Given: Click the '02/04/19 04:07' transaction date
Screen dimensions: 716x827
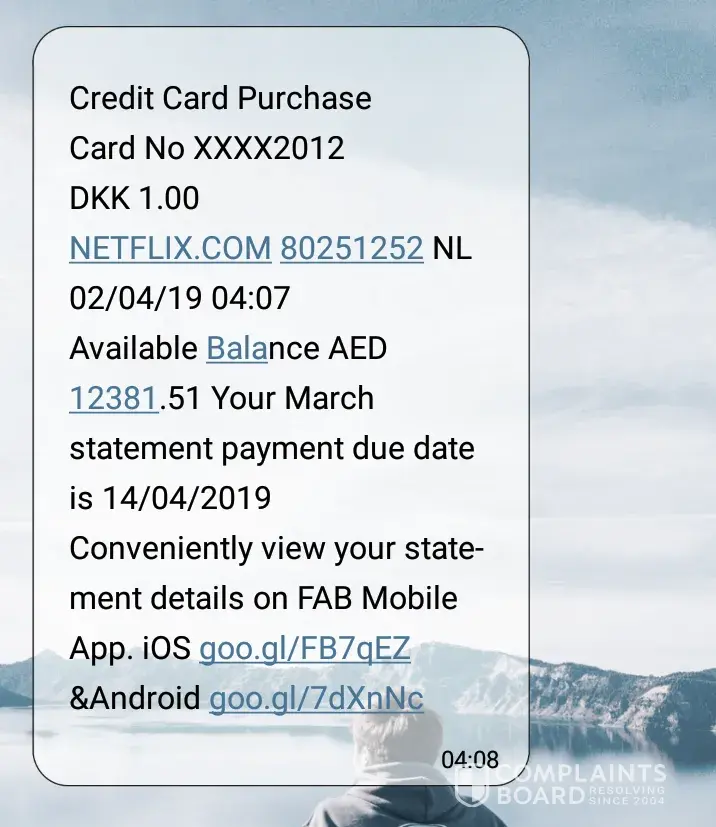Looking at the screenshot, I should [x=179, y=298].
